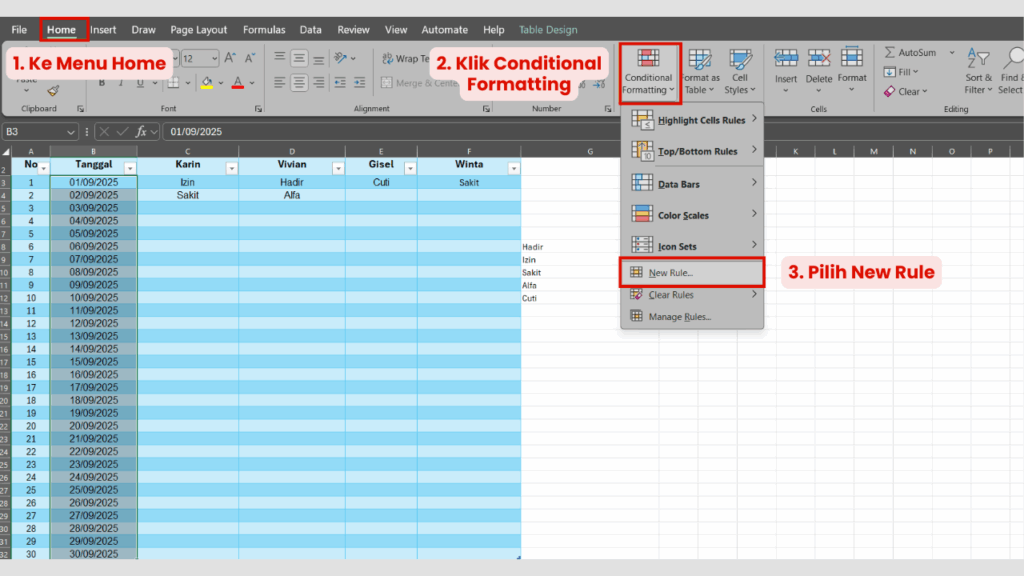
Task: Open the Formulas ribbon tab
Action: click(x=264, y=29)
